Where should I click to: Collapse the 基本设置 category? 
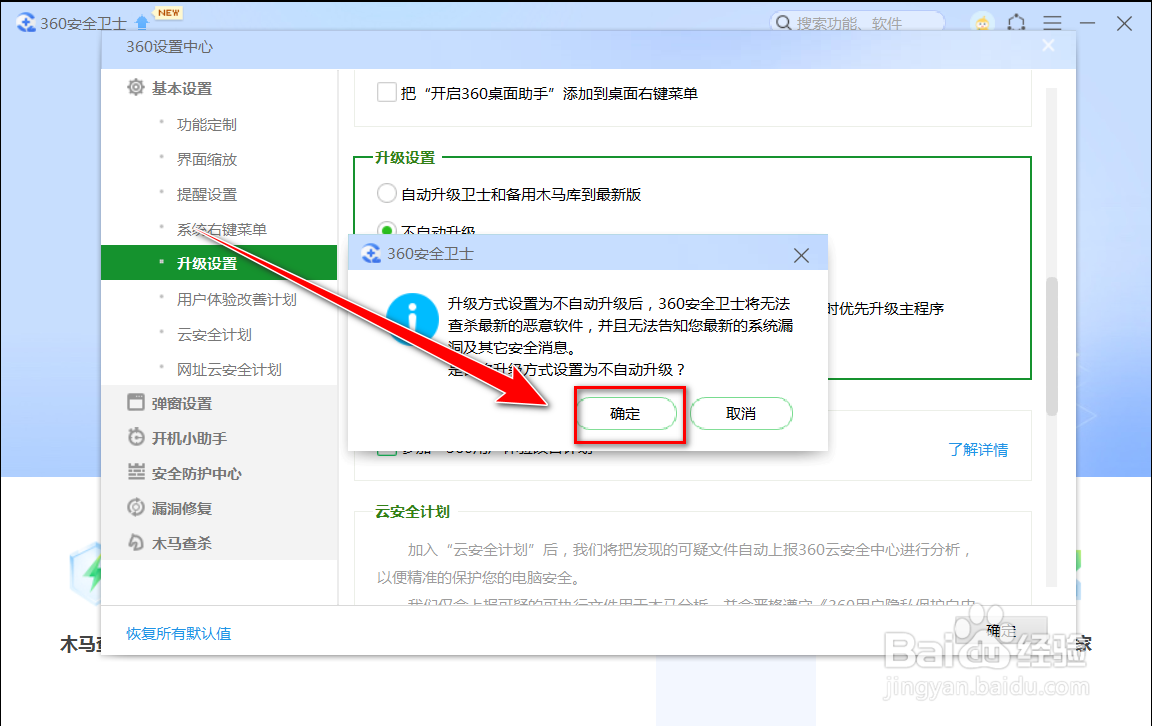(x=181, y=88)
